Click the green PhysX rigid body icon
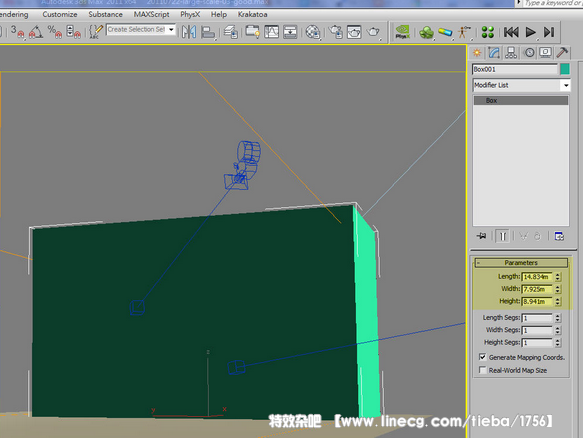 click(426, 32)
